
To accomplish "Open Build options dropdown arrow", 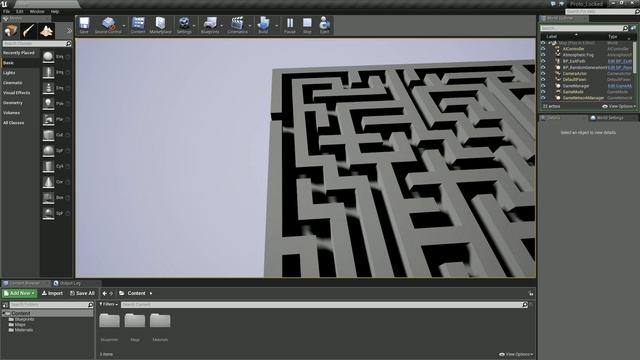I will click(276, 26).
